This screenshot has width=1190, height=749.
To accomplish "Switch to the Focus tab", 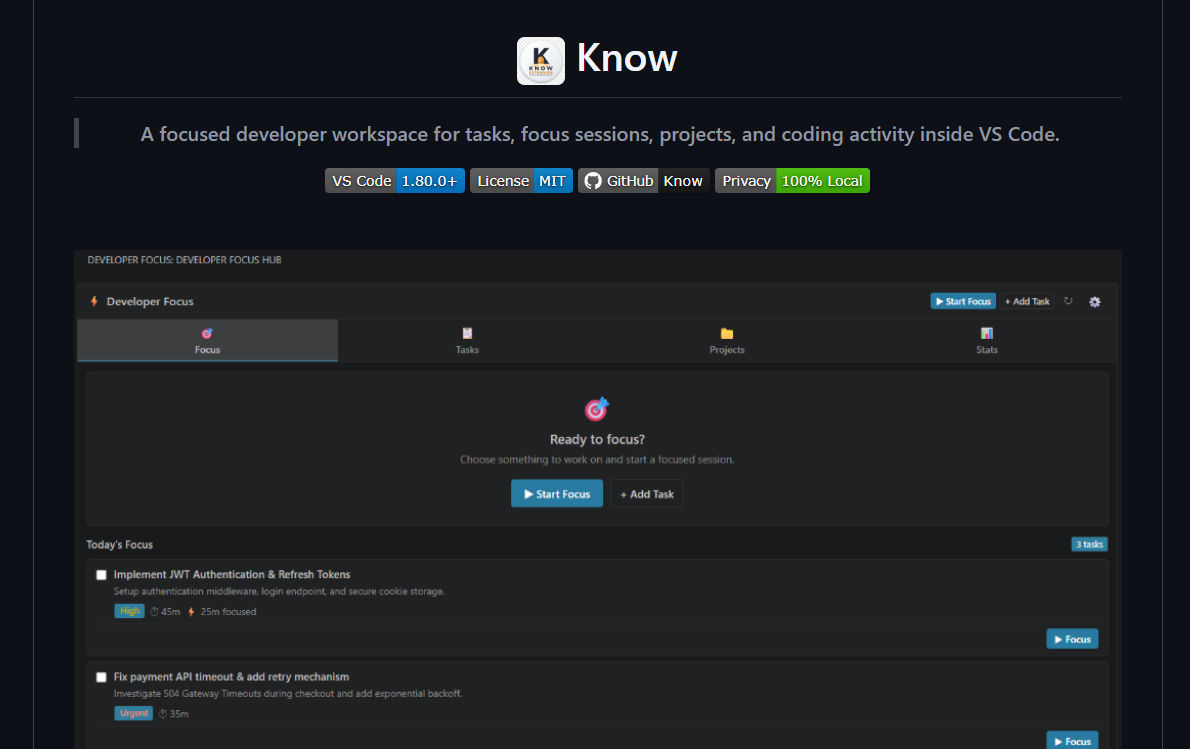I will coord(207,341).
